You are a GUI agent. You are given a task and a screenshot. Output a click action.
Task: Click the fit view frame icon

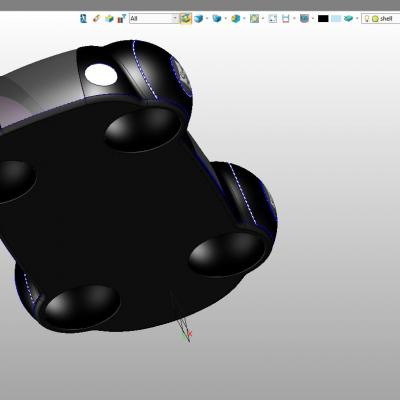coord(273,18)
